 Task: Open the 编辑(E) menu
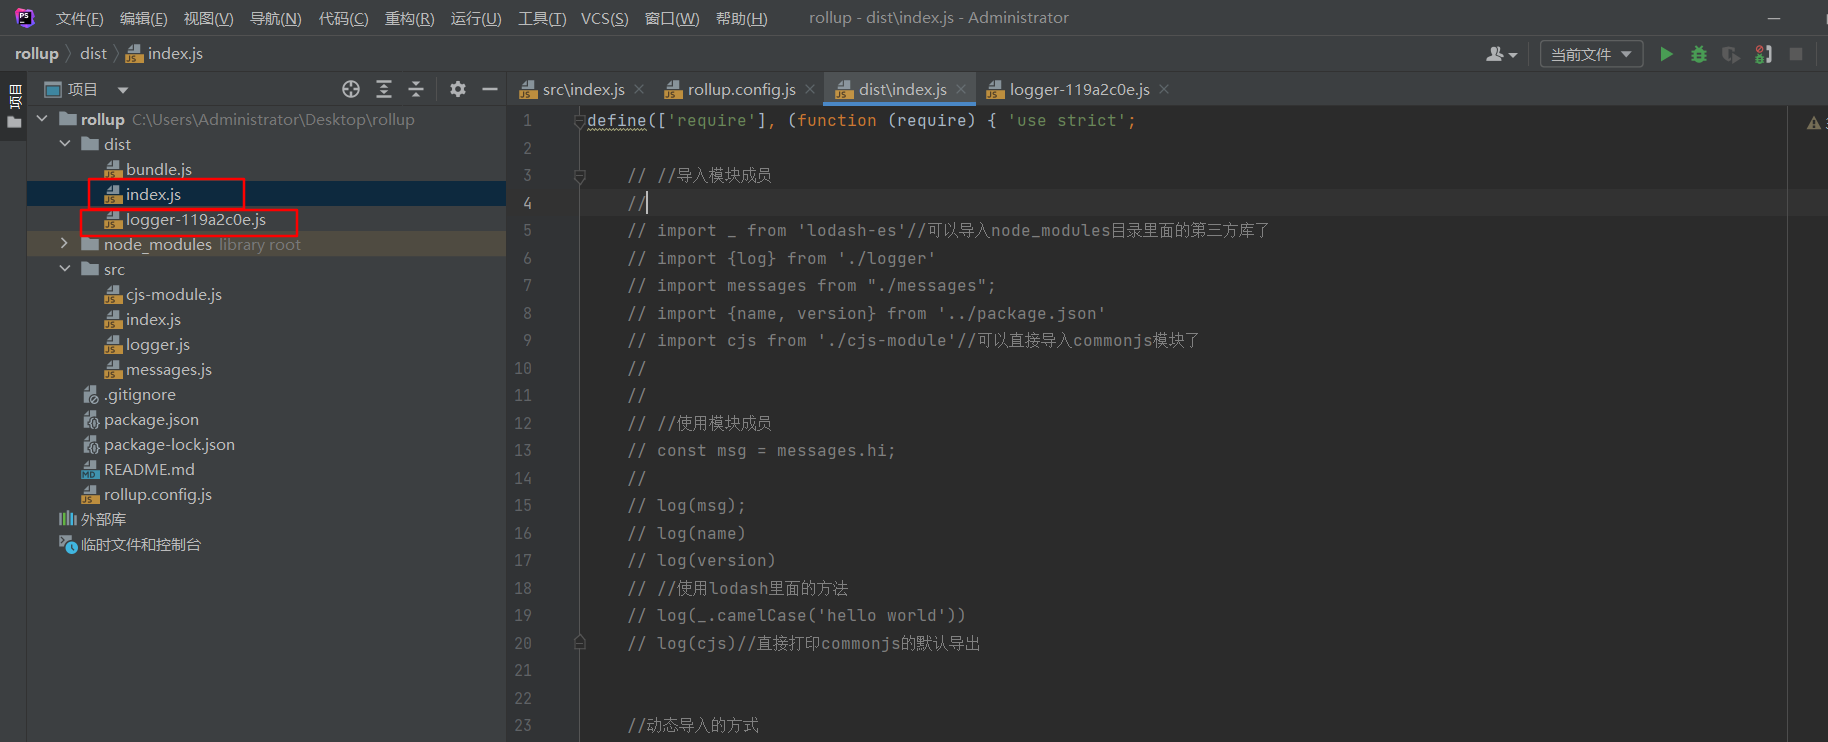pyautogui.click(x=143, y=18)
